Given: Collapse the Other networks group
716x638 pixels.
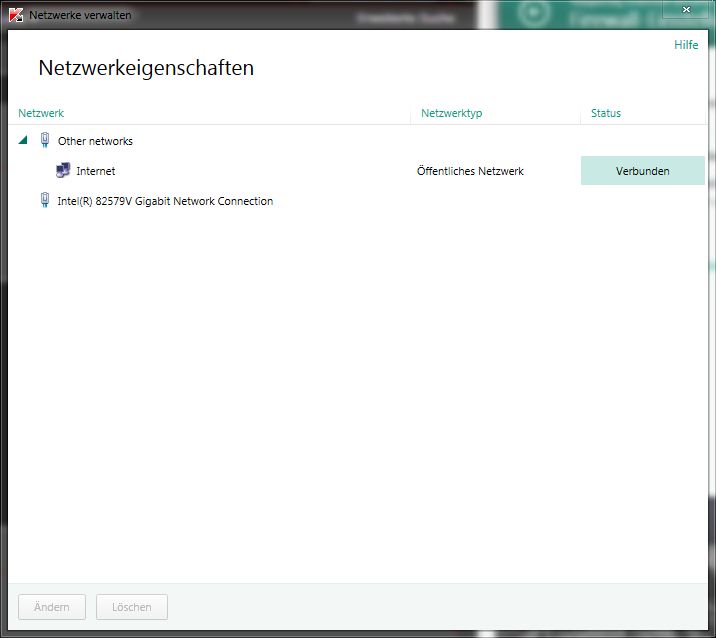Looking at the screenshot, I should 23,140.
